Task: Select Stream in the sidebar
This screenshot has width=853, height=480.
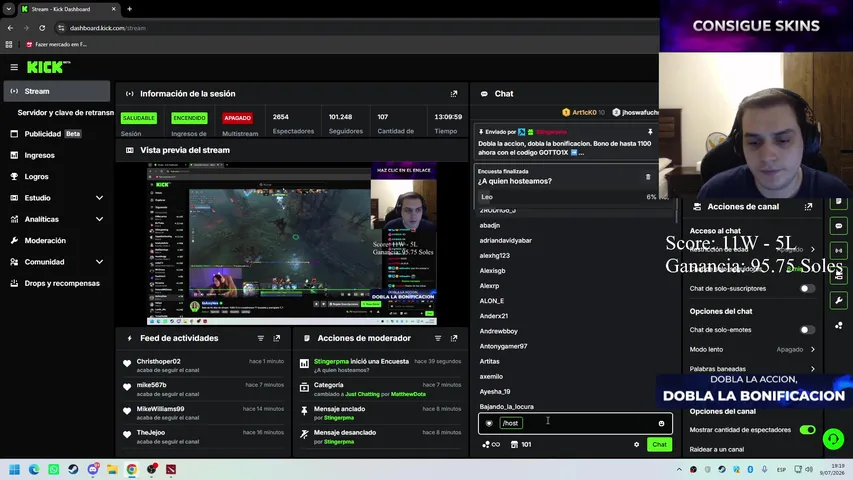Action: pyautogui.click(x=57, y=91)
